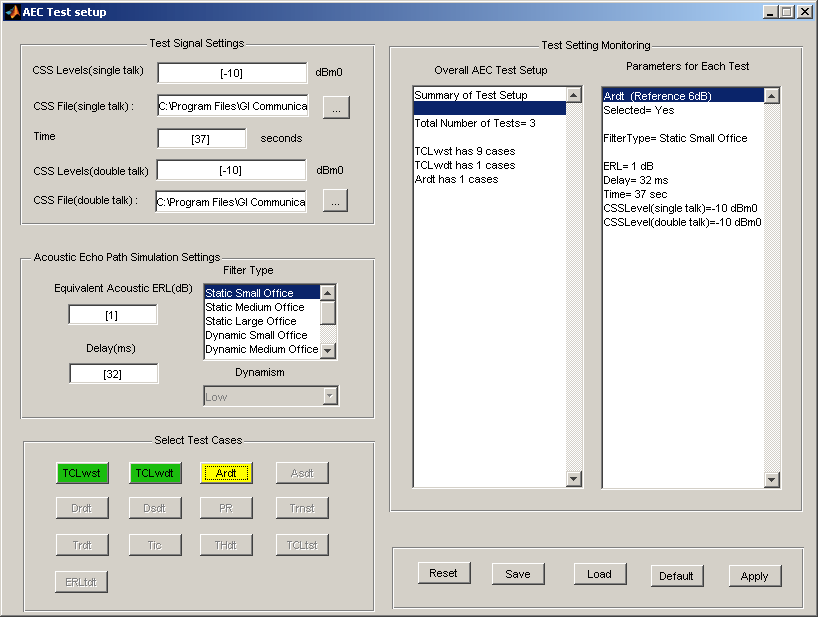Save the test setup

(x=518, y=574)
